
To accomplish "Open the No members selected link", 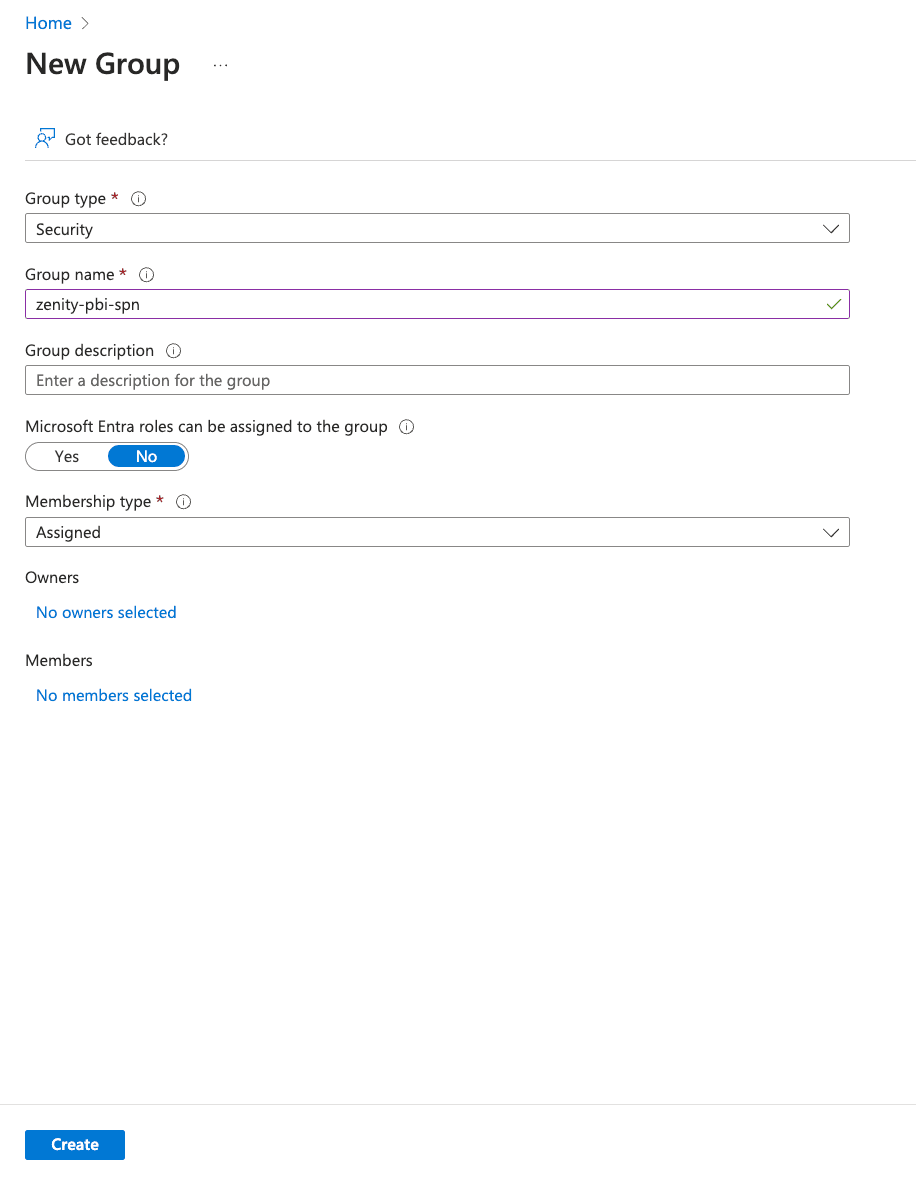I will click(x=114, y=695).
